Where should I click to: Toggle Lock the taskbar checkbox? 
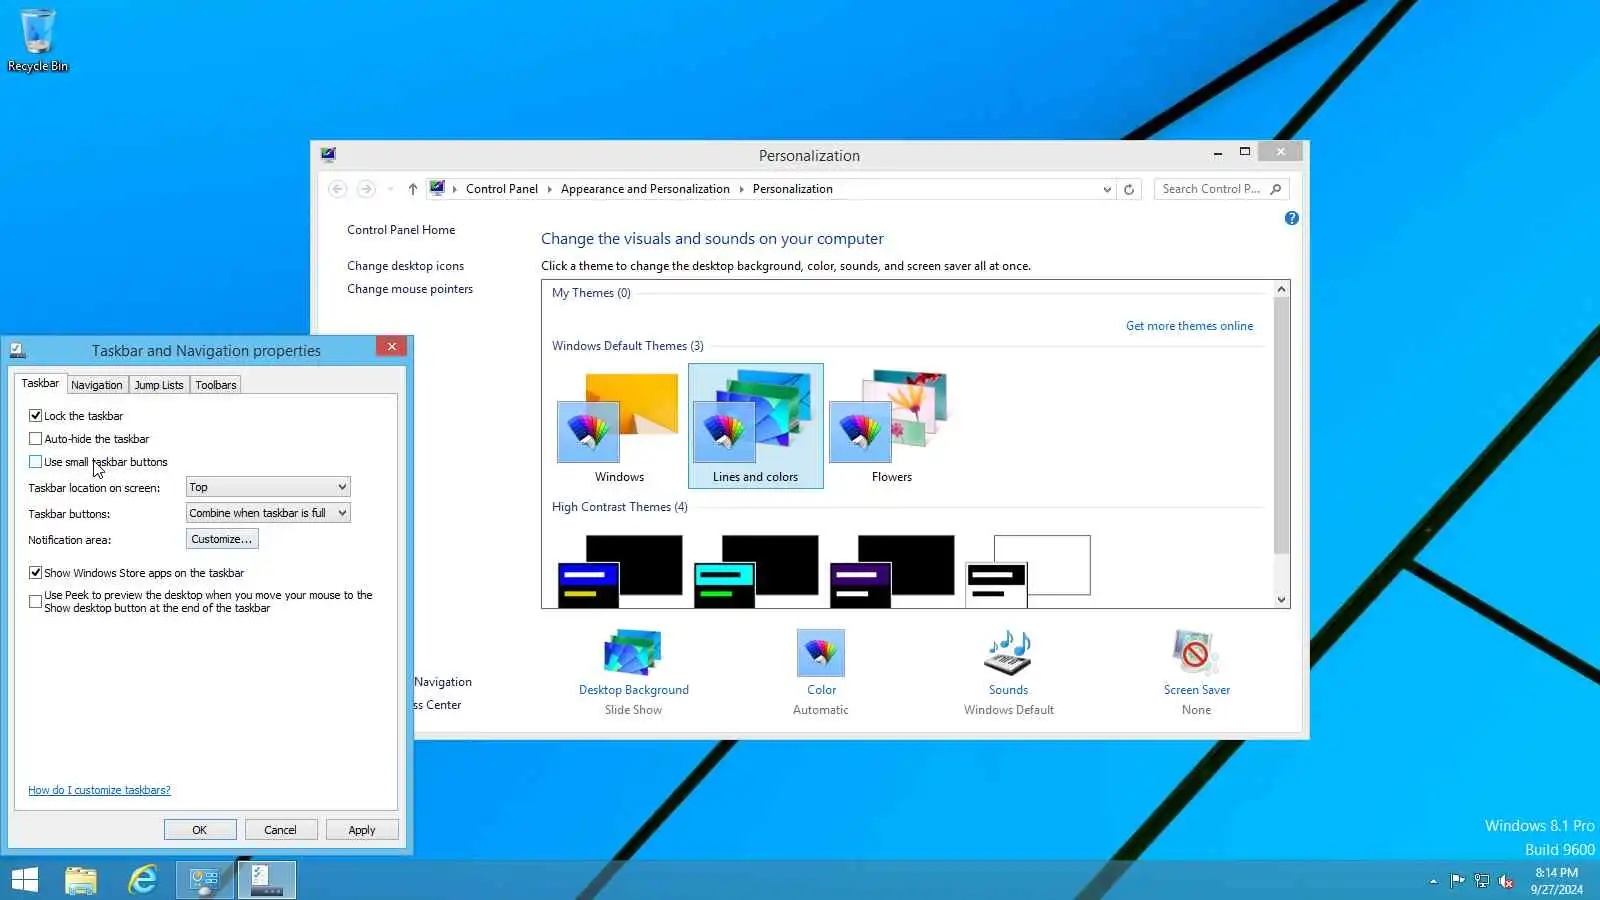tap(35, 415)
